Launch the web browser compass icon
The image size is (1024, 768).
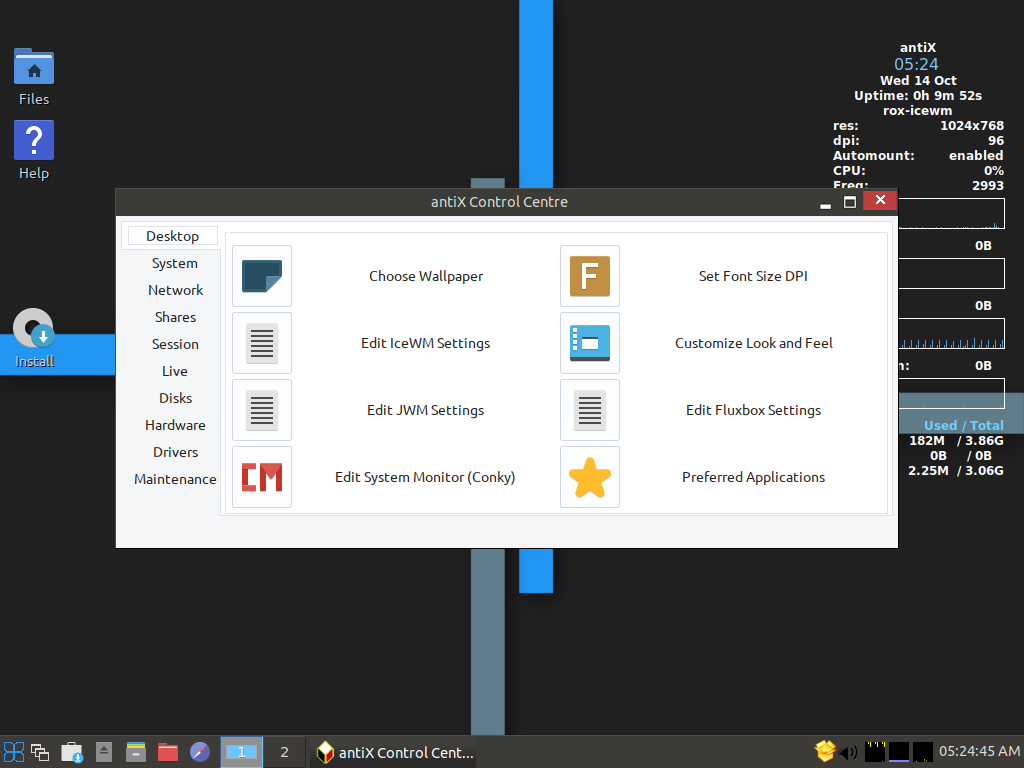pos(200,752)
